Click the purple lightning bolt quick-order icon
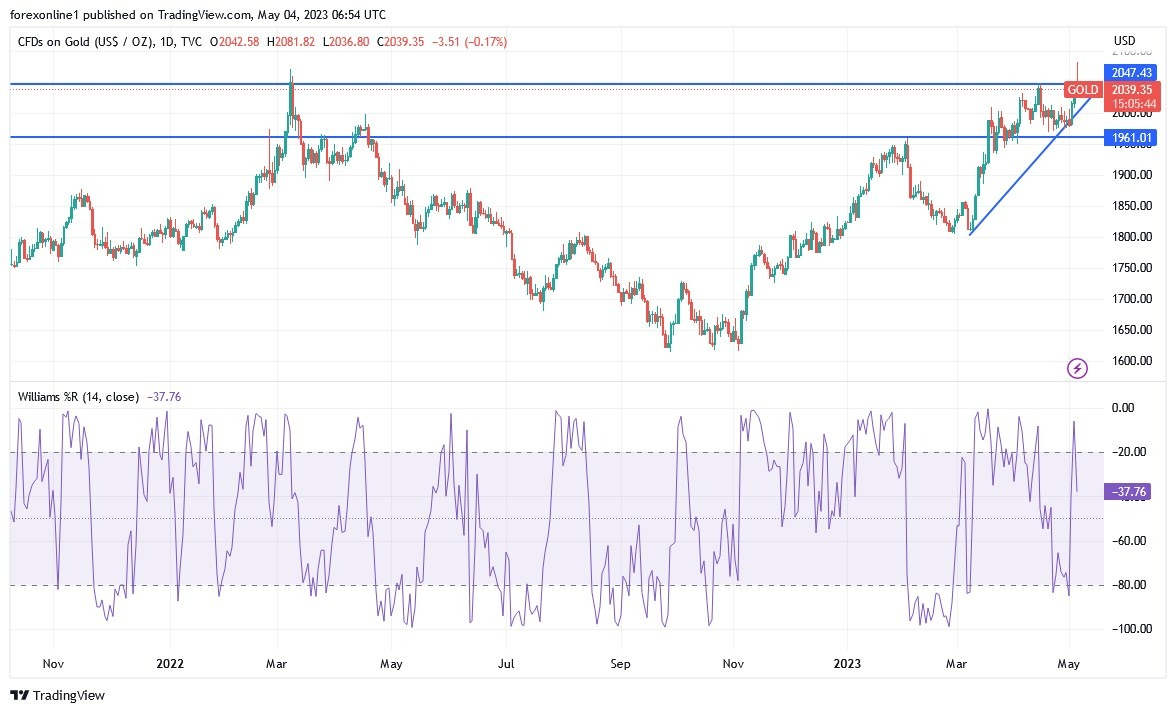The height and width of the screenshot is (713, 1176). 1076,368
